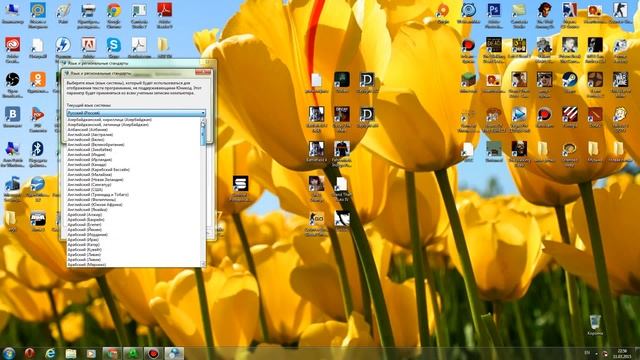Open the VKontakte desktop shortcut

[x=13, y=114]
